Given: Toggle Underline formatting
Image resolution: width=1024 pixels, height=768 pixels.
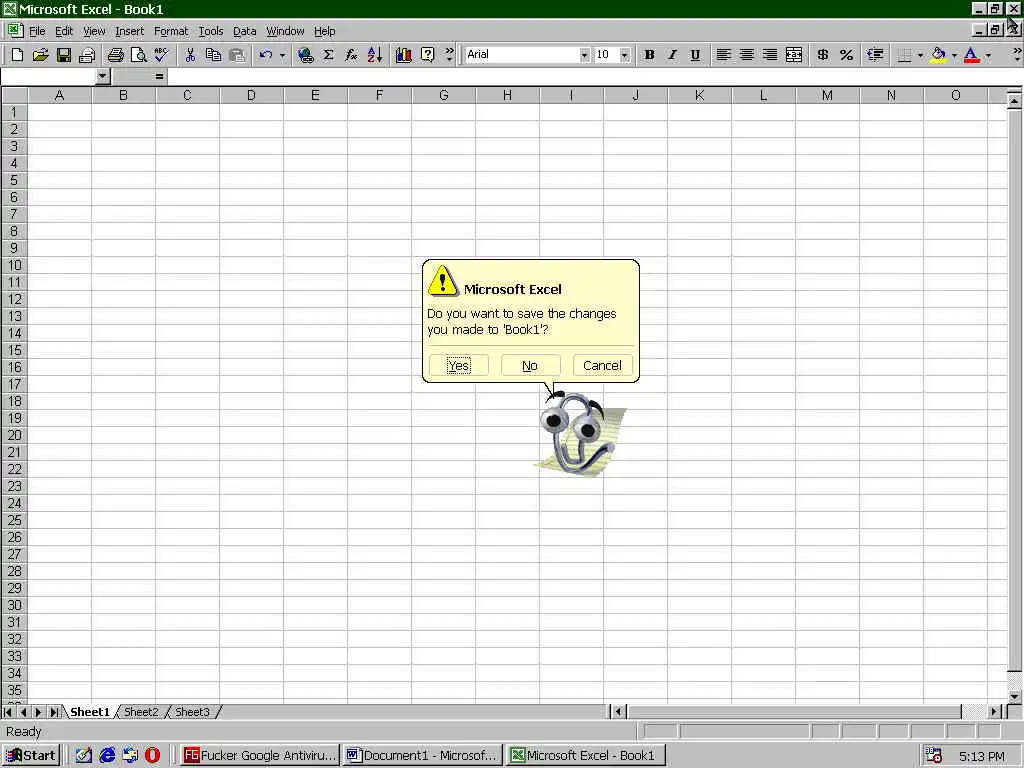Looking at the screenshot, I should coord(695,55).
